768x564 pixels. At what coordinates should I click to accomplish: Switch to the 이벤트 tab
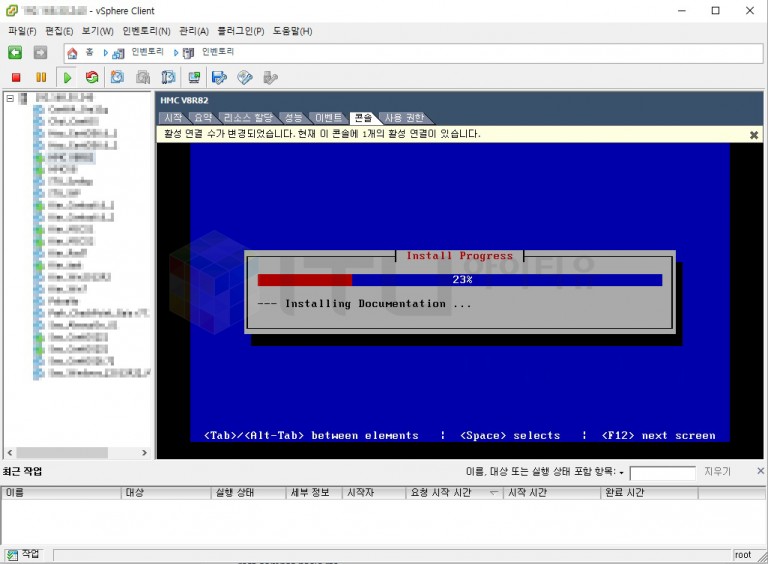click(x=328, y=118)
